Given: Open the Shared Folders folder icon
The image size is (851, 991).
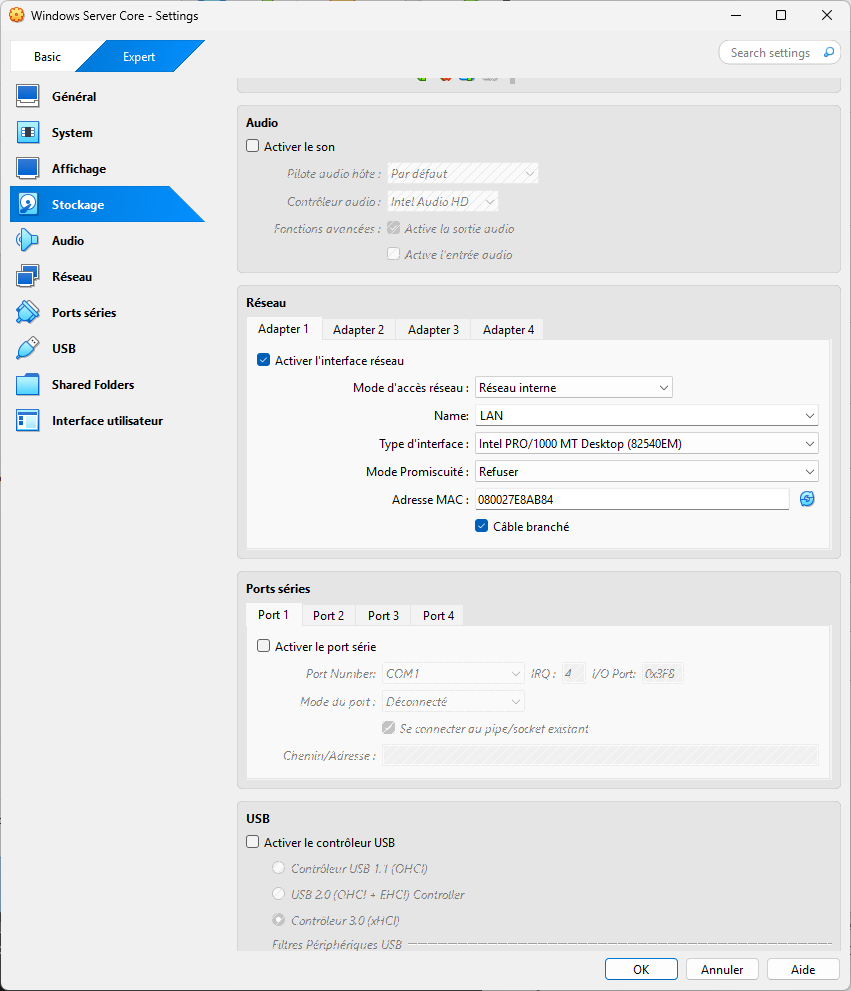Looking at the screenshot, I should 28,384.
